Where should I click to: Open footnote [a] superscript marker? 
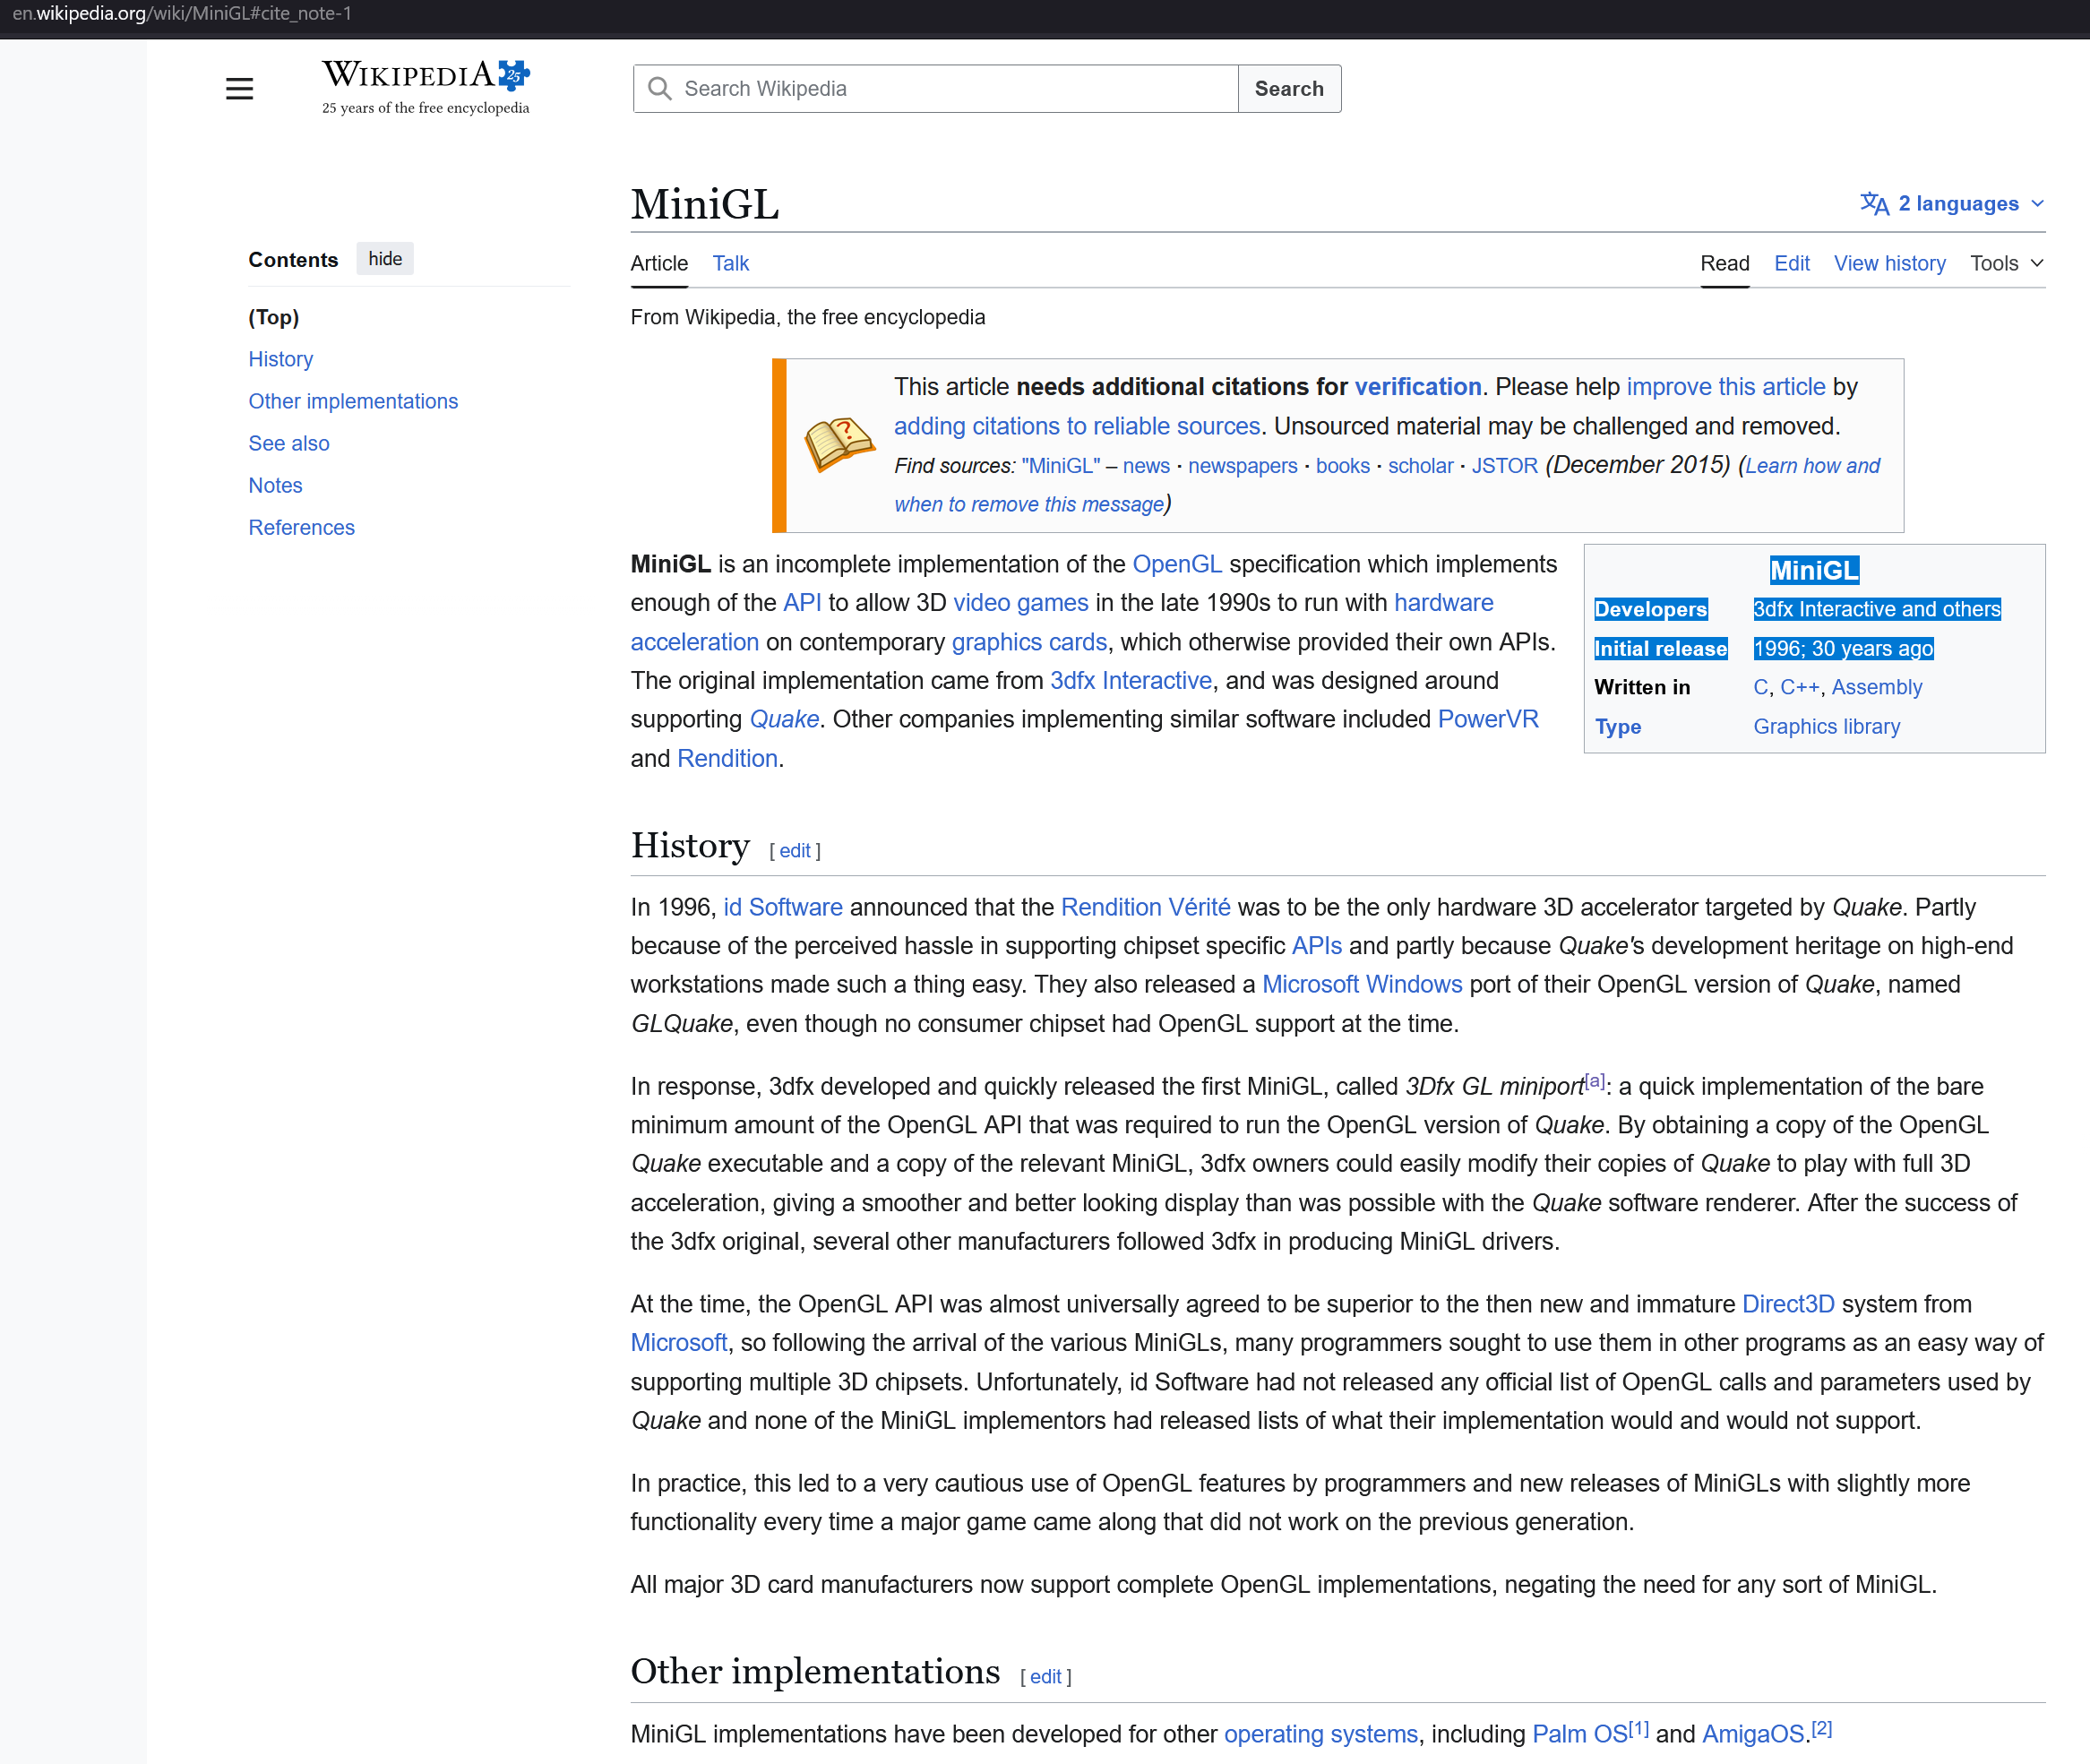[1594, 1081]
